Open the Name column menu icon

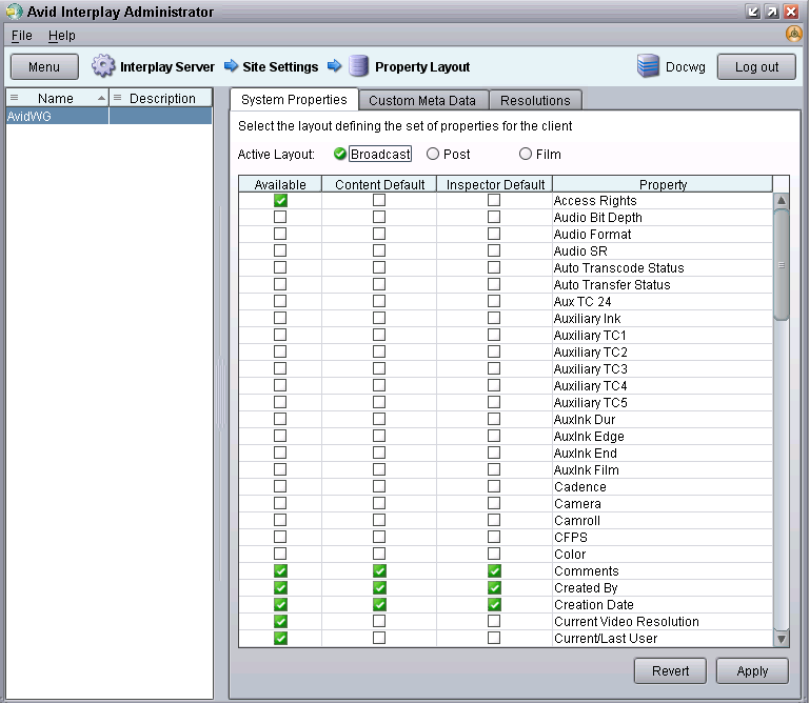click(14, 97)
